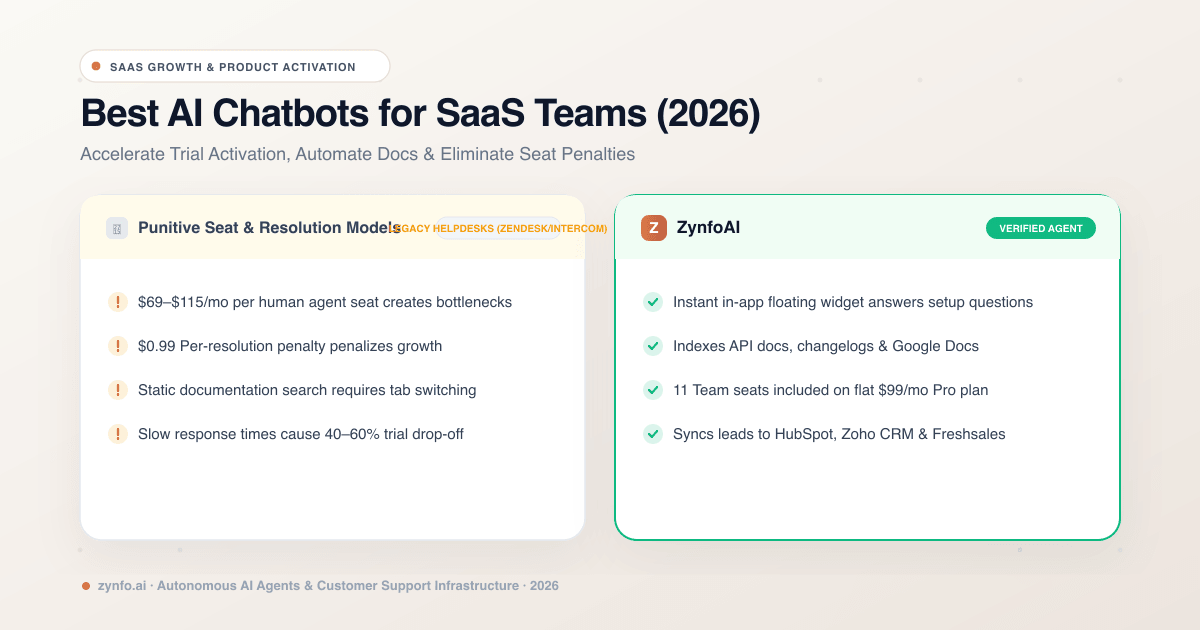Screen dimensions: 1200x630
Task: Click warning icon next to $69–$115/mo seat line
Action: pos(117,302)
